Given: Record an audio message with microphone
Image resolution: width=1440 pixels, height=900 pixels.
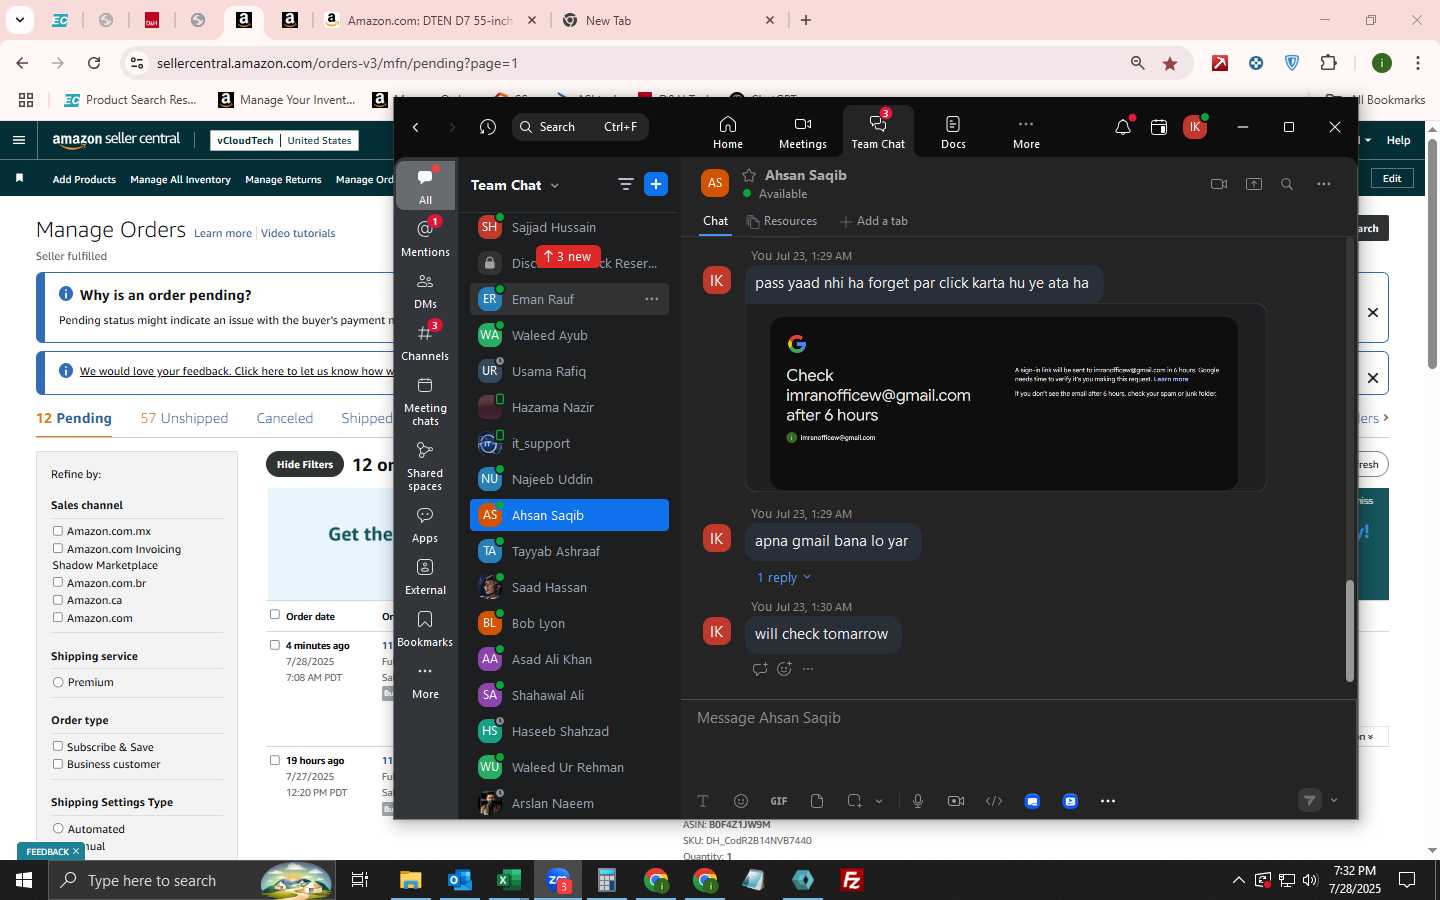Looking at the screenshot, I should (x=918, y=801).
